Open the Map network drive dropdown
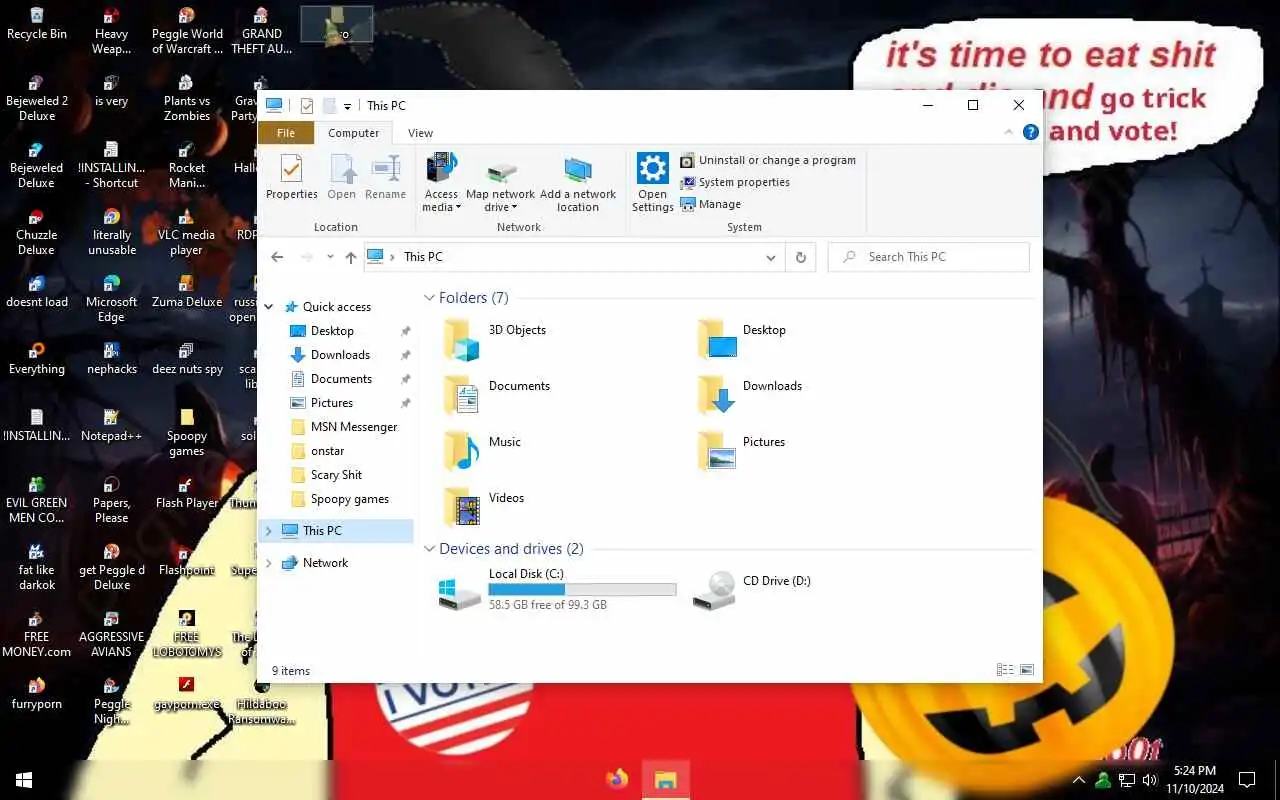This screenshot has height=800, width=1280. [x=500, y=183]
